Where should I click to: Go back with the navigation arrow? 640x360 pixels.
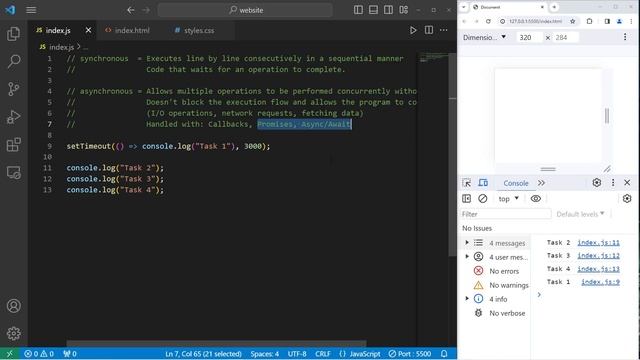tap(131, 10)
